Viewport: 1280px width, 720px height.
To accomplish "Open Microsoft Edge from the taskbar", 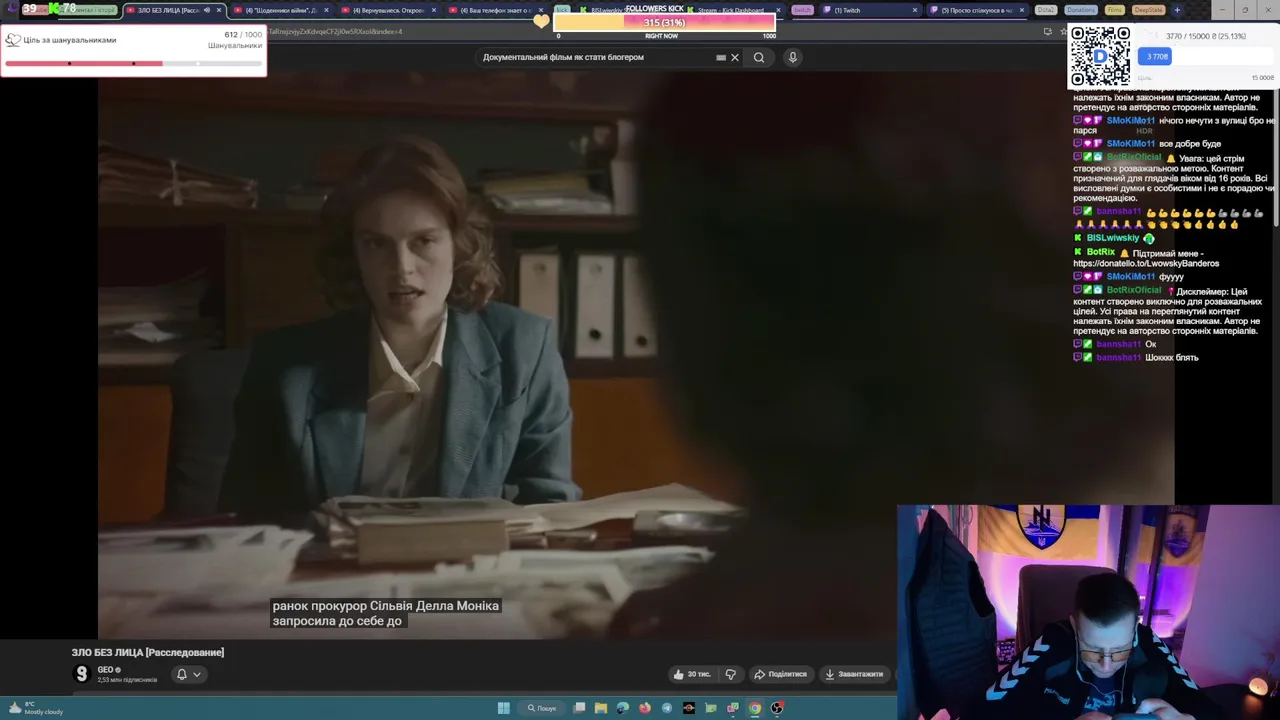I will [623, 708].
